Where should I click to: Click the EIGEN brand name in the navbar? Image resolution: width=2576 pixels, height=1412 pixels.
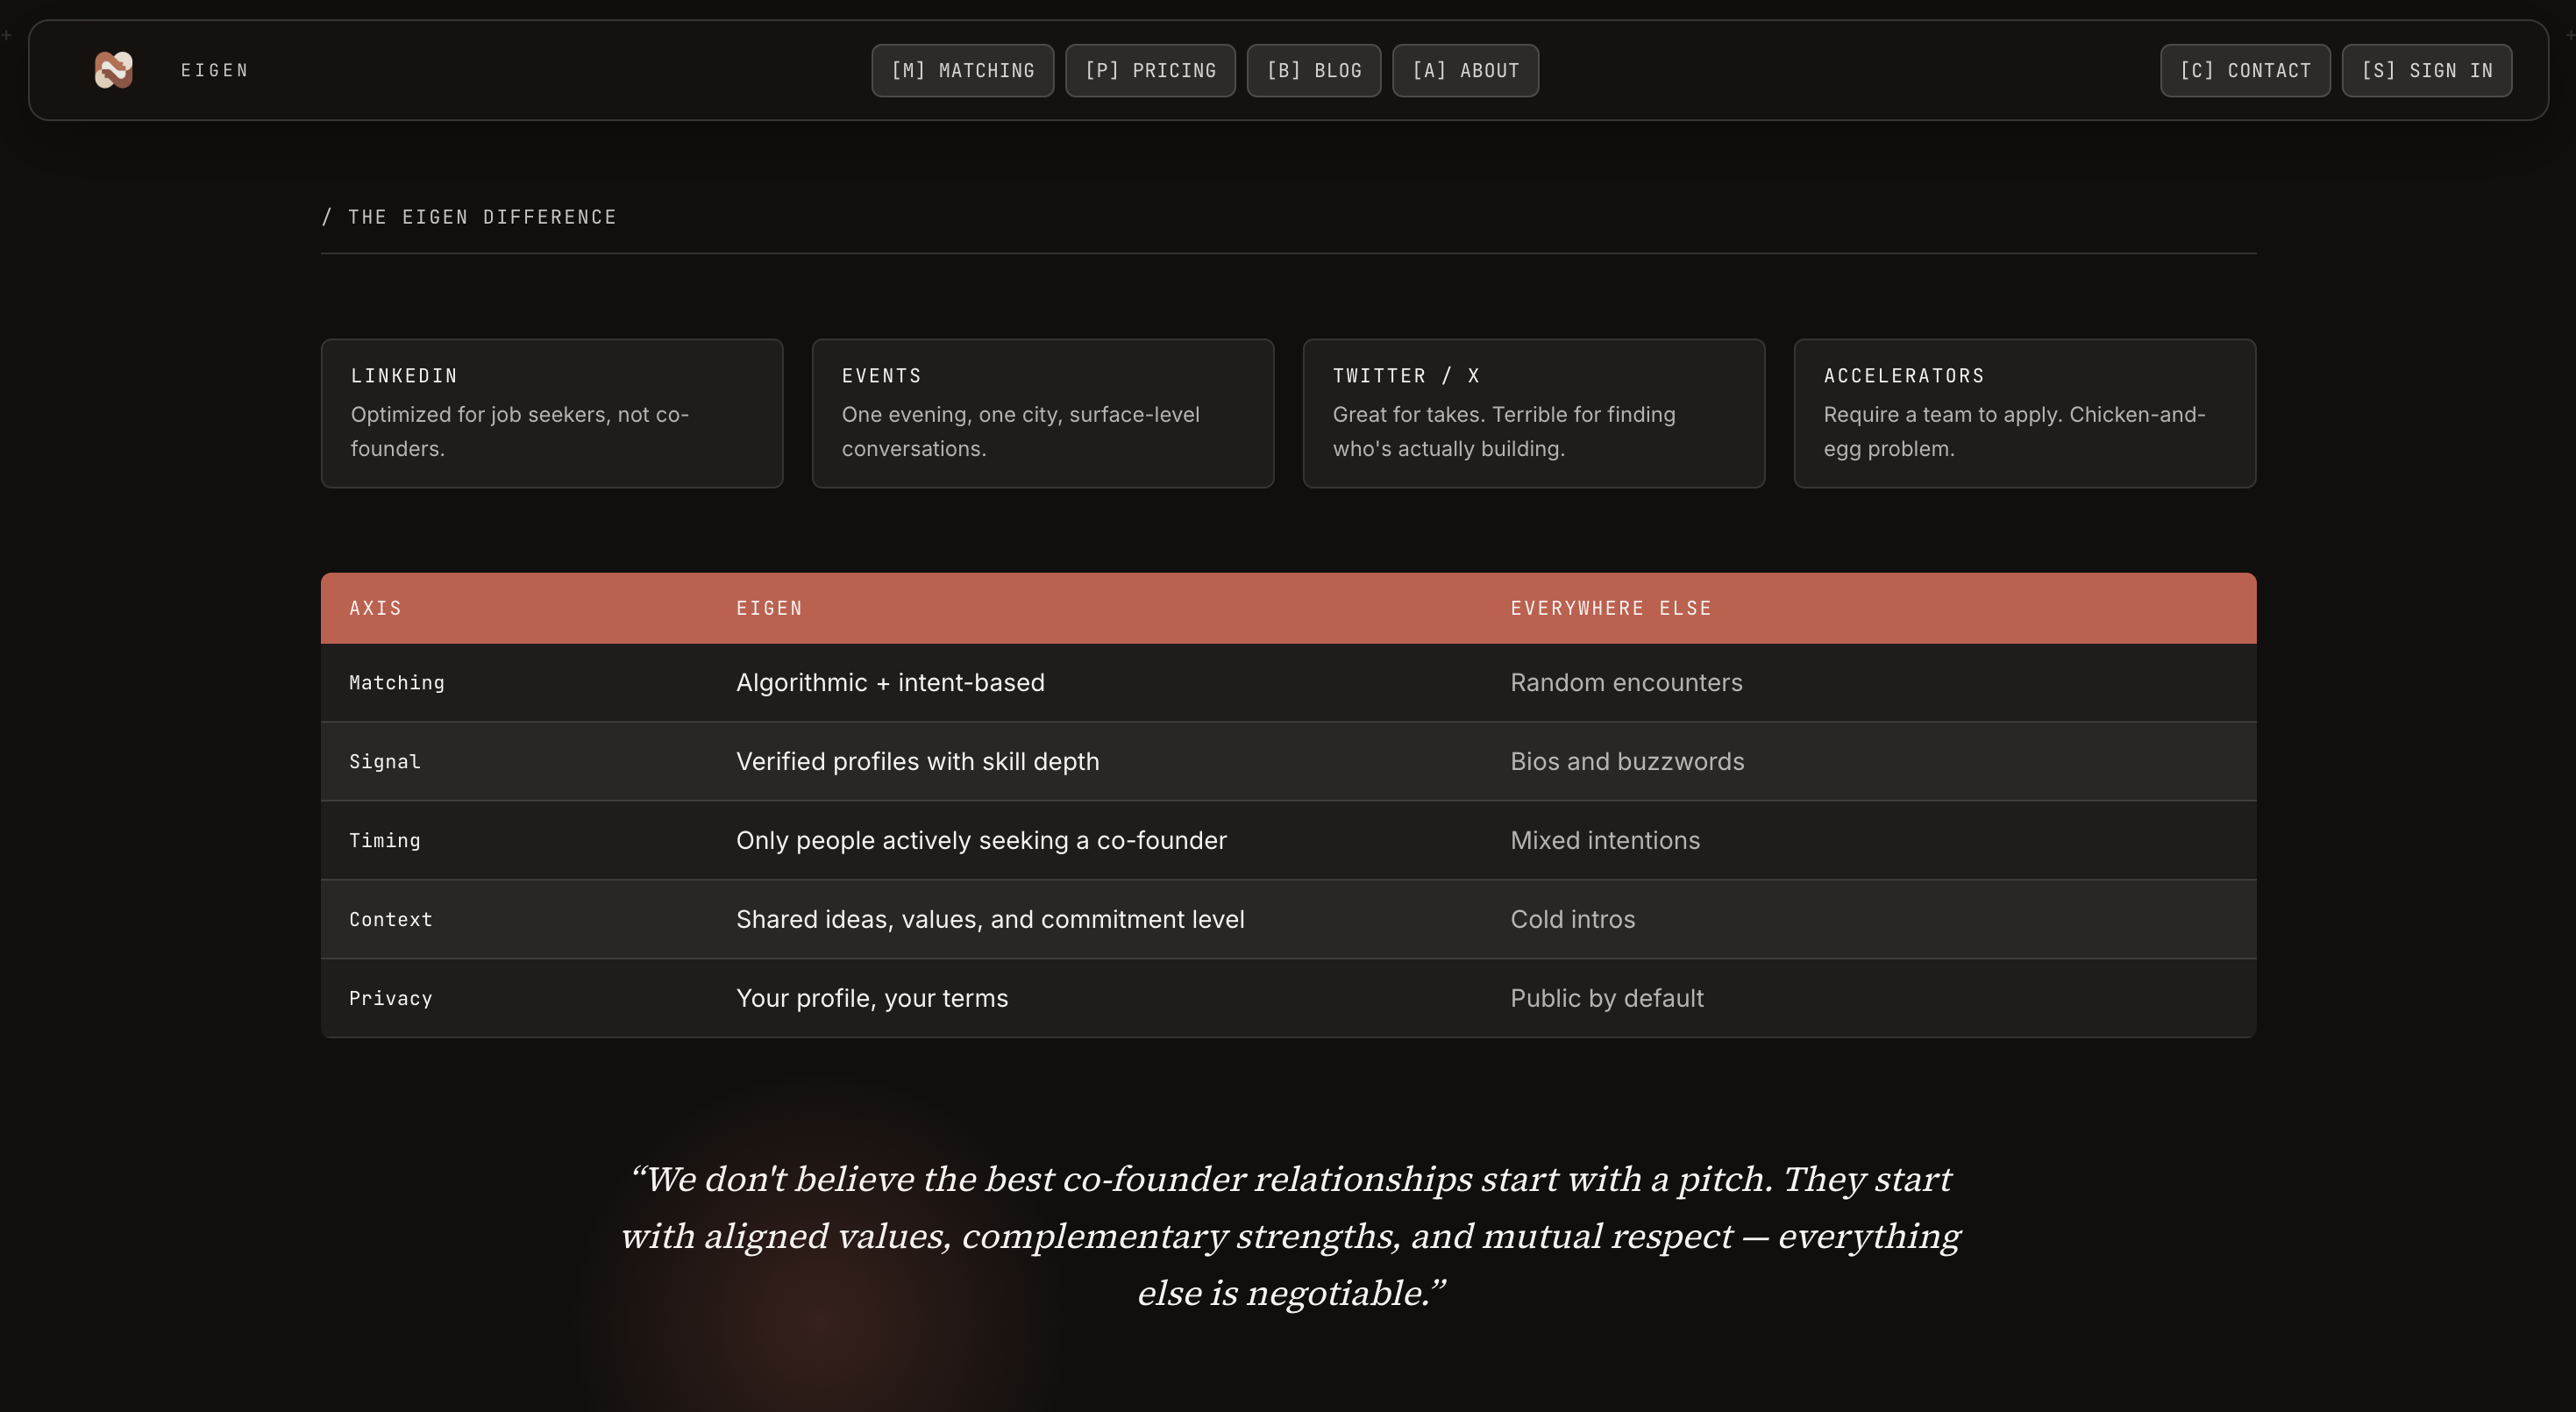[x=214, y=70]
